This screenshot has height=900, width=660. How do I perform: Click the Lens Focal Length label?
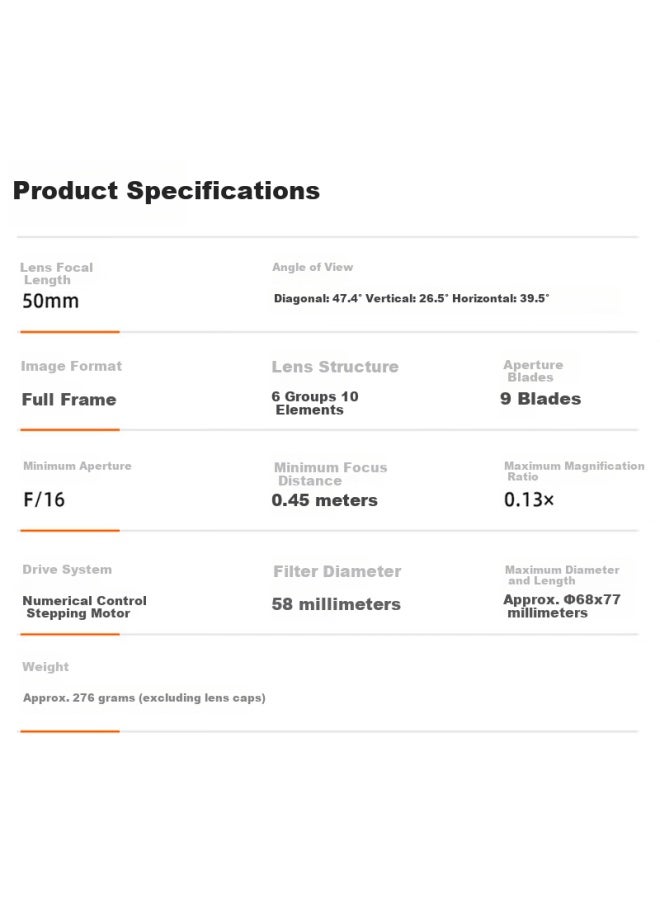(x=56, y=274)
